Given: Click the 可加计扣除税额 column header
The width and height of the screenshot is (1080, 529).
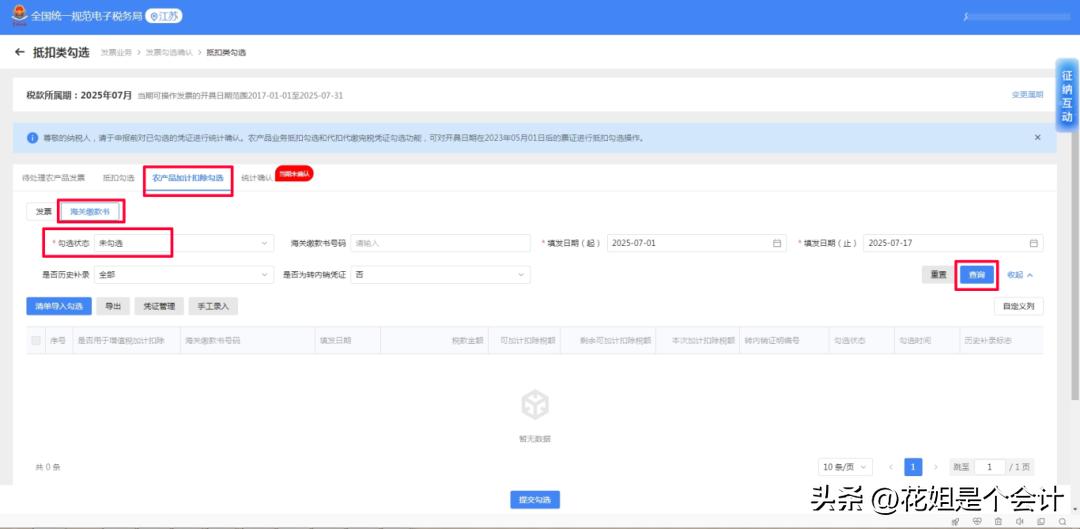Looking at the screenshot, I should tap(528, 340).
